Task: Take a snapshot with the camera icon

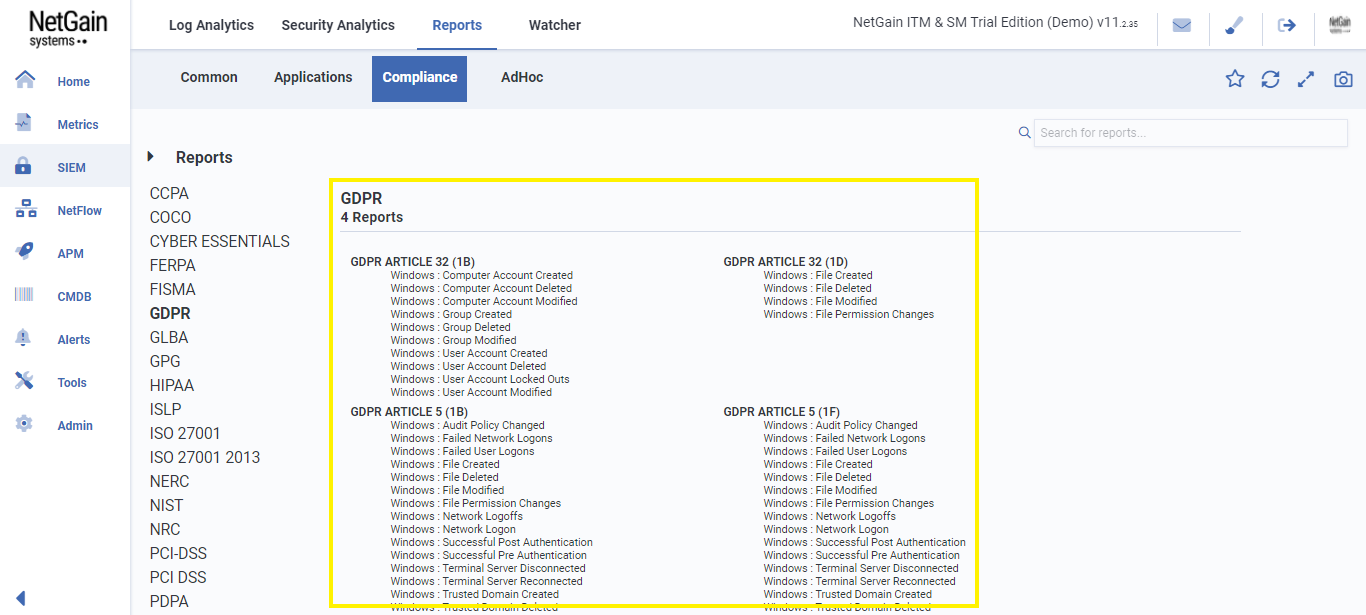Action: pyautogui.click(x=1343, y=79)
